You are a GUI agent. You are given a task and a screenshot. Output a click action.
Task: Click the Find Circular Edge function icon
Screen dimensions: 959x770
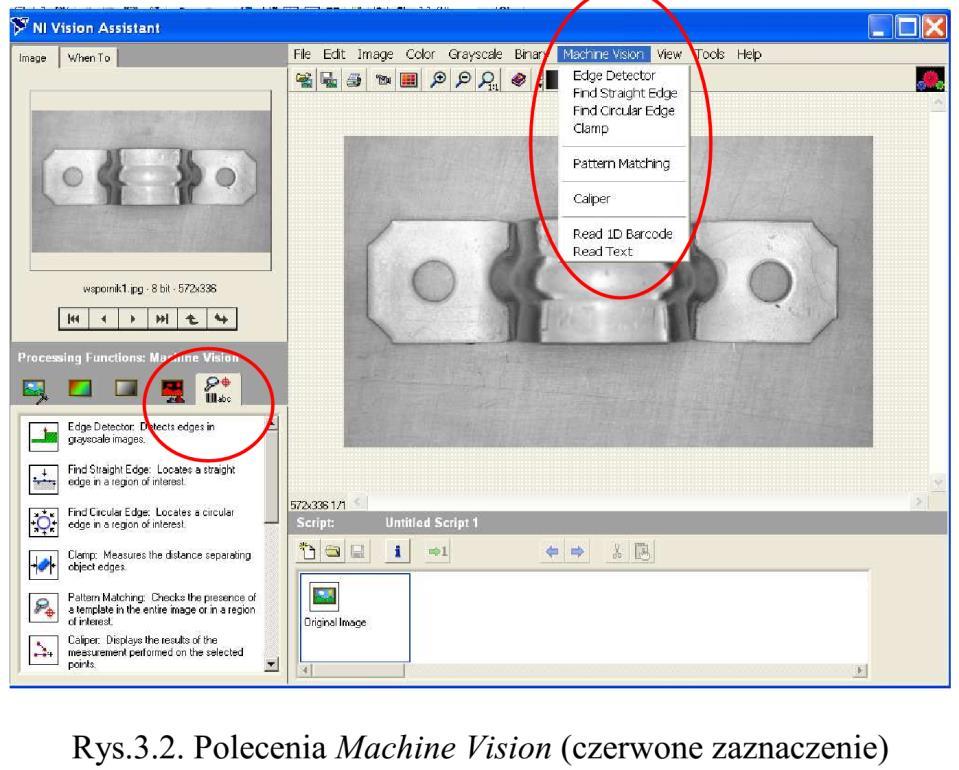(x=43, y=522)
